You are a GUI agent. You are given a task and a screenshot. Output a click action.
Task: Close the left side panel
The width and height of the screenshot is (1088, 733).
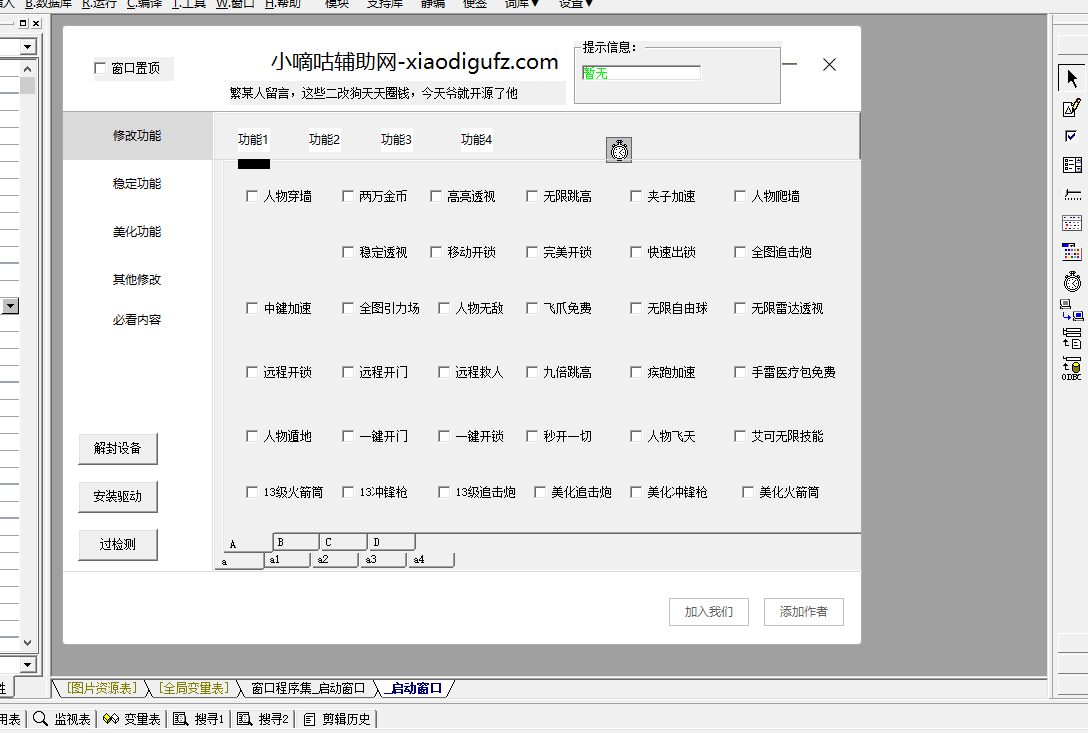(x=36, y=23)
